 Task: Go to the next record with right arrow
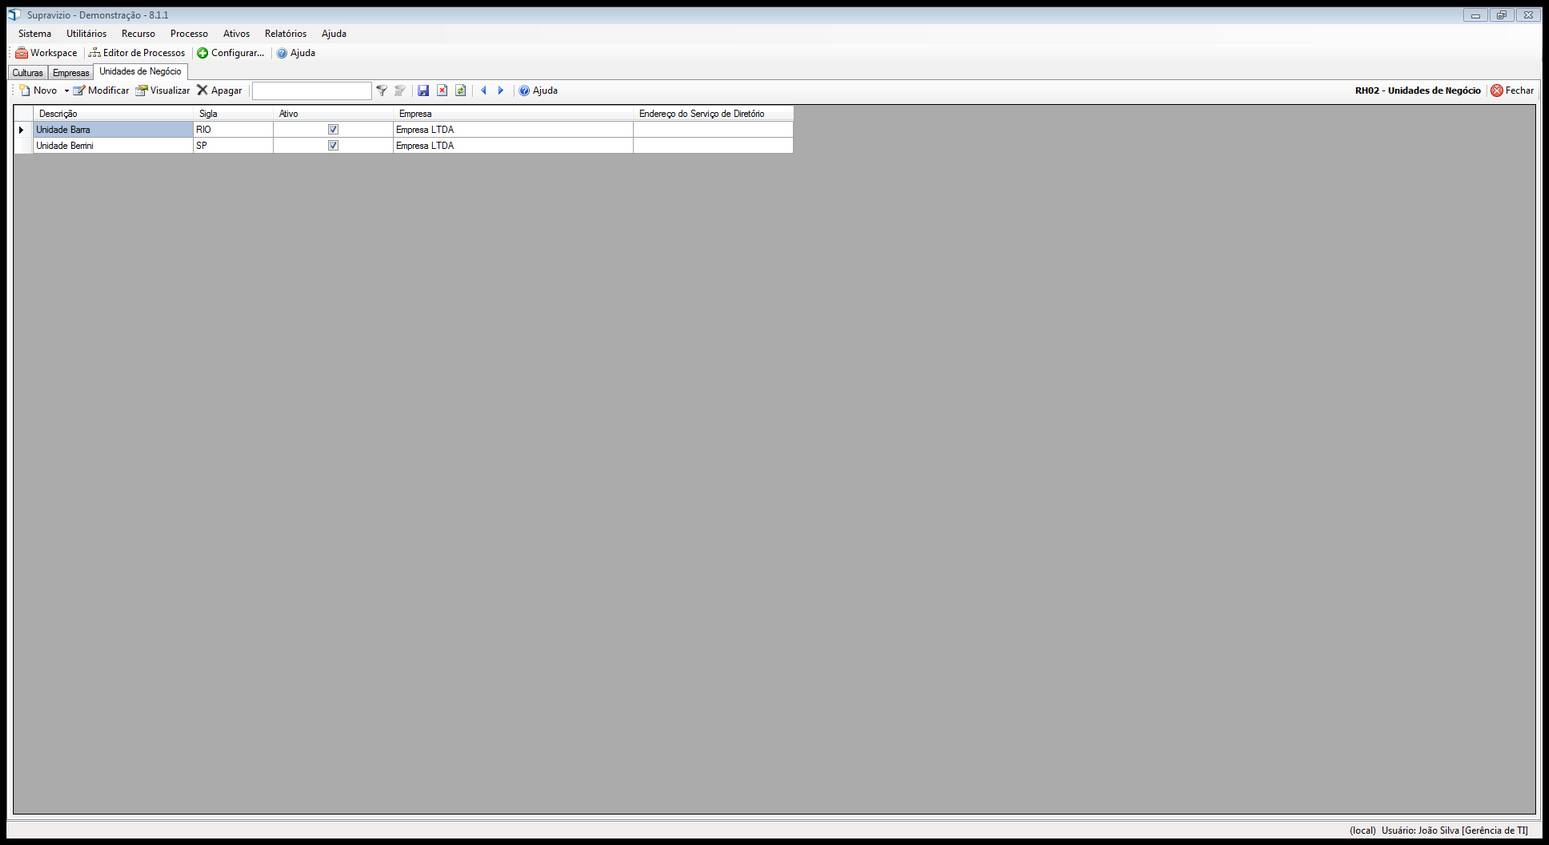pos(501,90)
